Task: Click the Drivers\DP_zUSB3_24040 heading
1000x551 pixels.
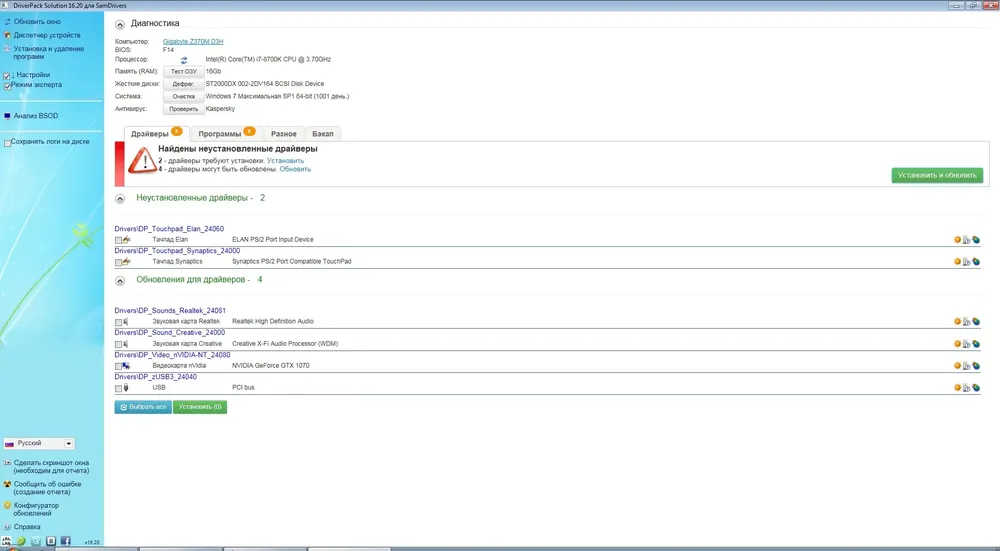Action: coord(156,377)
